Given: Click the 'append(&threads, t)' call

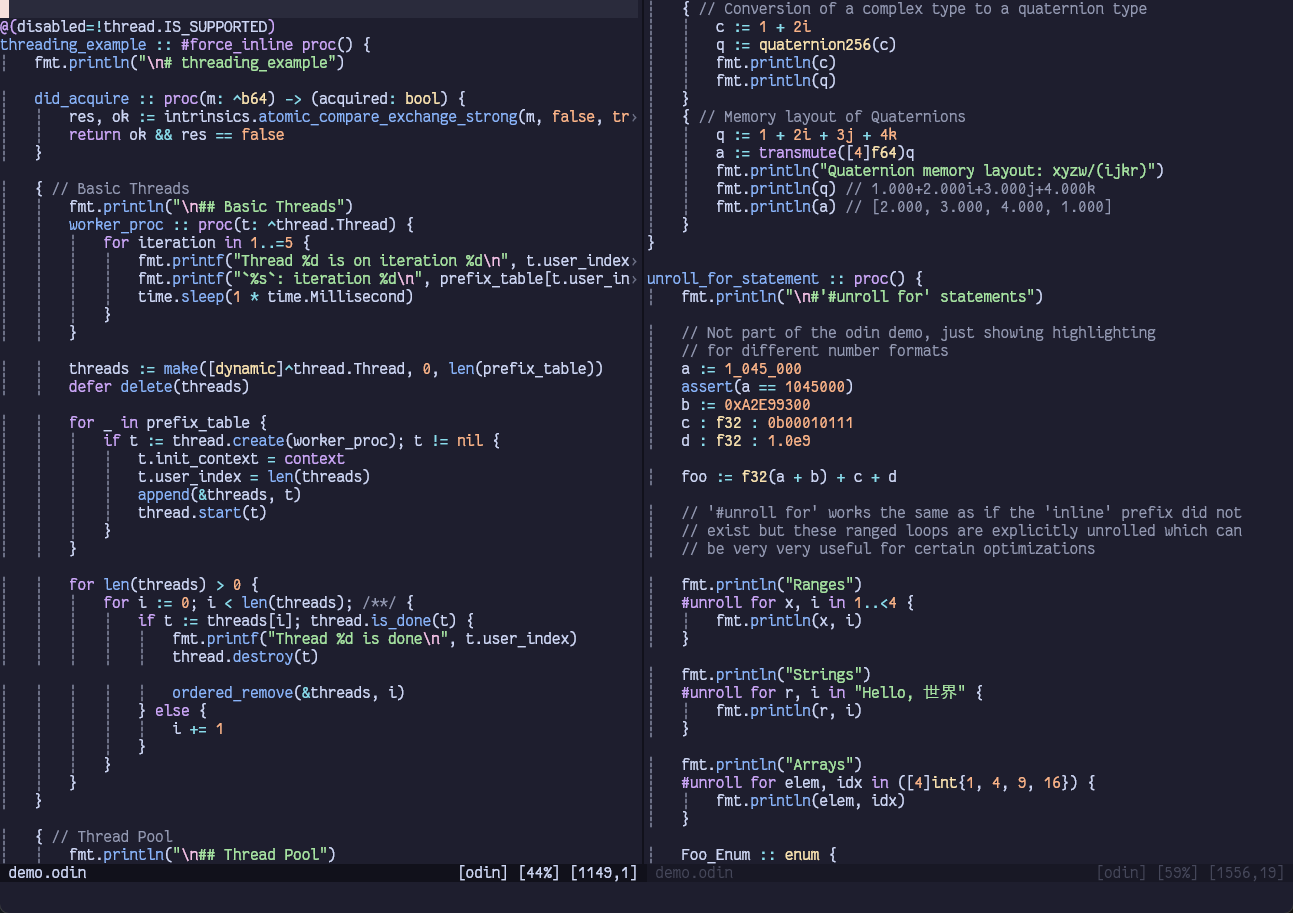Looking at the screenshot, I should (x=219, y=495).
